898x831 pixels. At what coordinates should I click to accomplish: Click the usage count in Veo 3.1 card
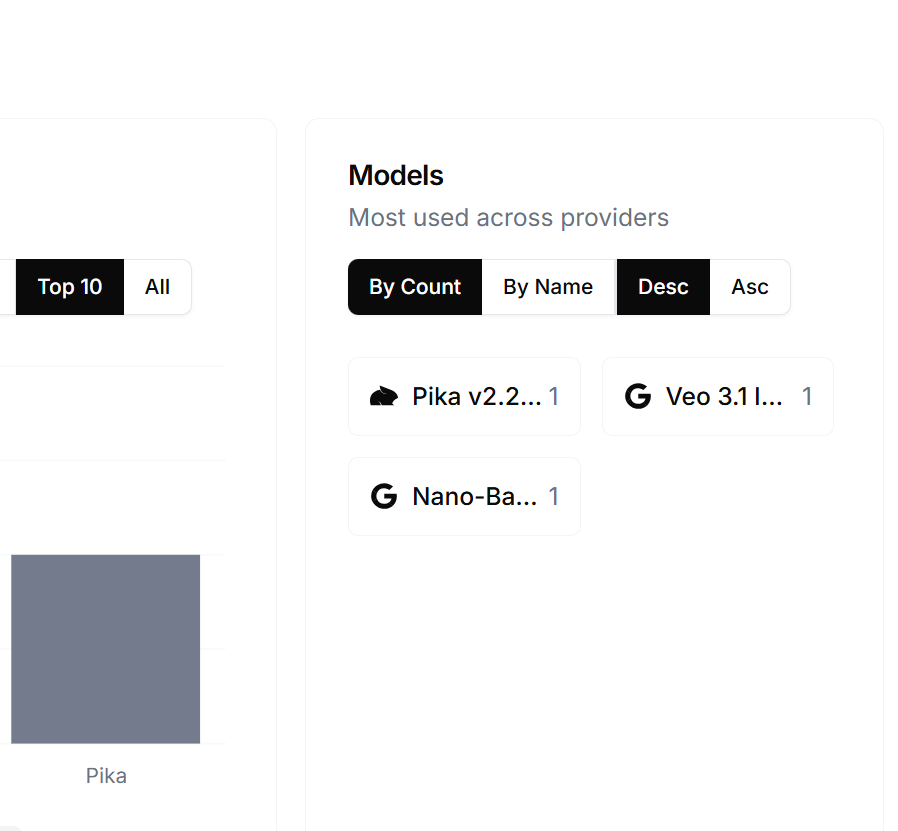coord(807,396)
